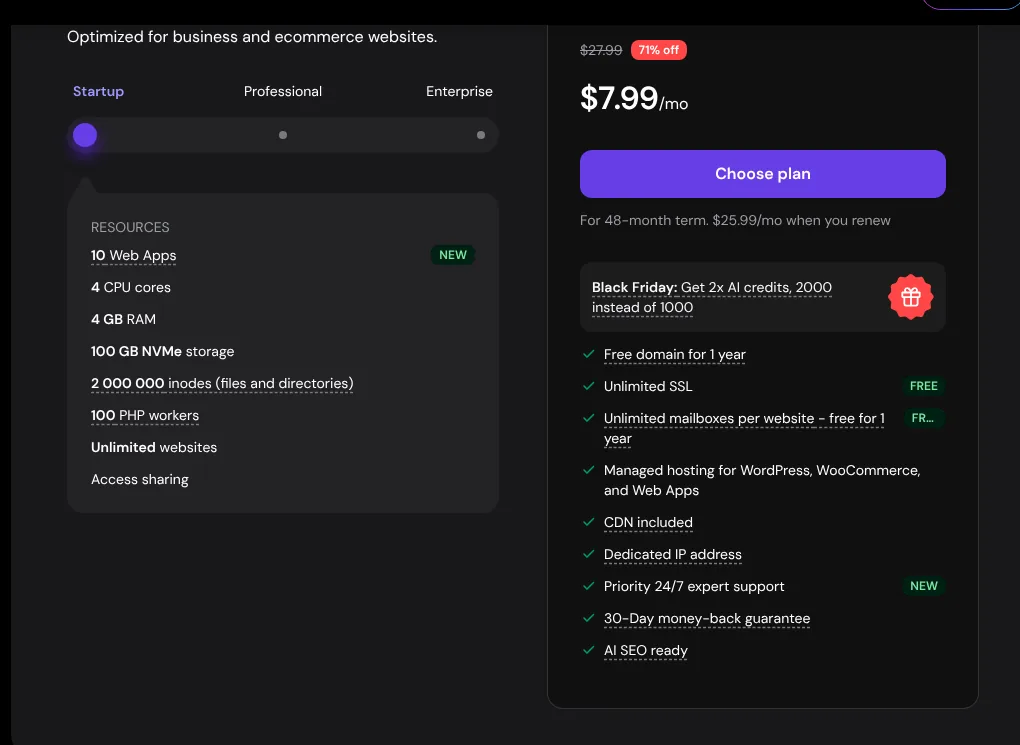The height and width of the screenshot is (745, 1020).
Task: Click the Access sharing text
Action: coord(140,480)
